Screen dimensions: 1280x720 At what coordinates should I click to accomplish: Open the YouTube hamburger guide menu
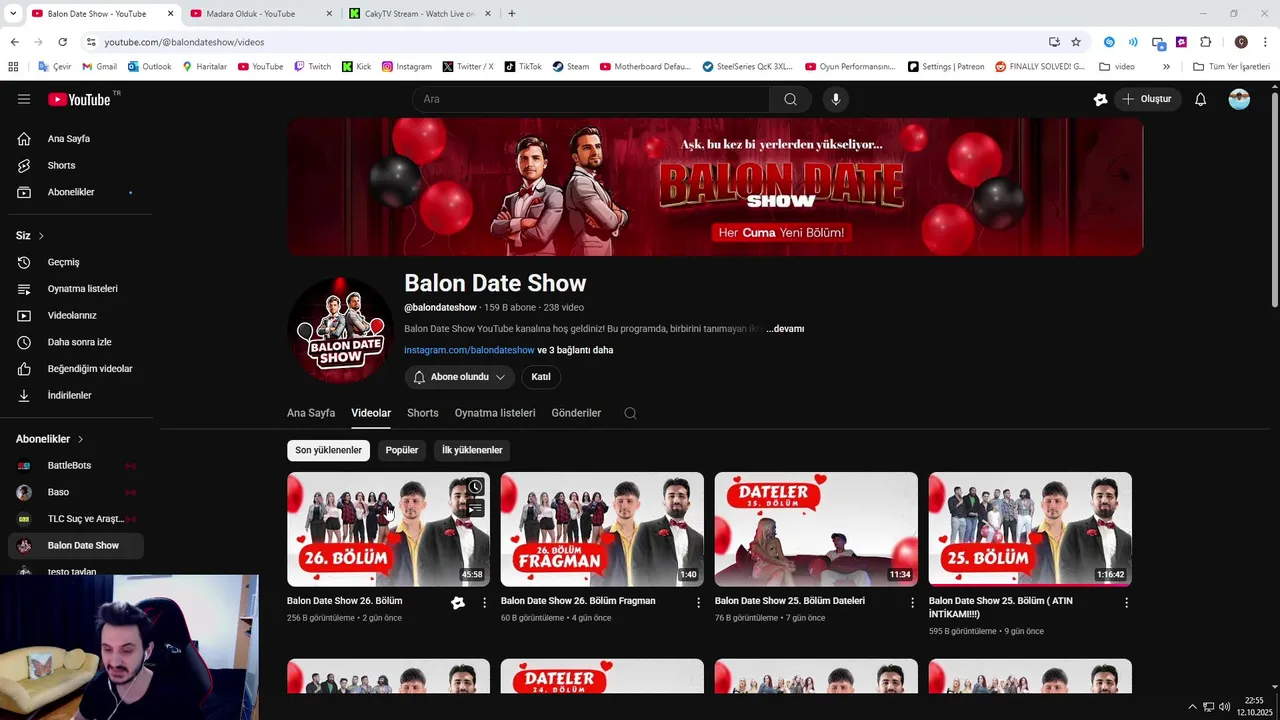pos(24,99)
